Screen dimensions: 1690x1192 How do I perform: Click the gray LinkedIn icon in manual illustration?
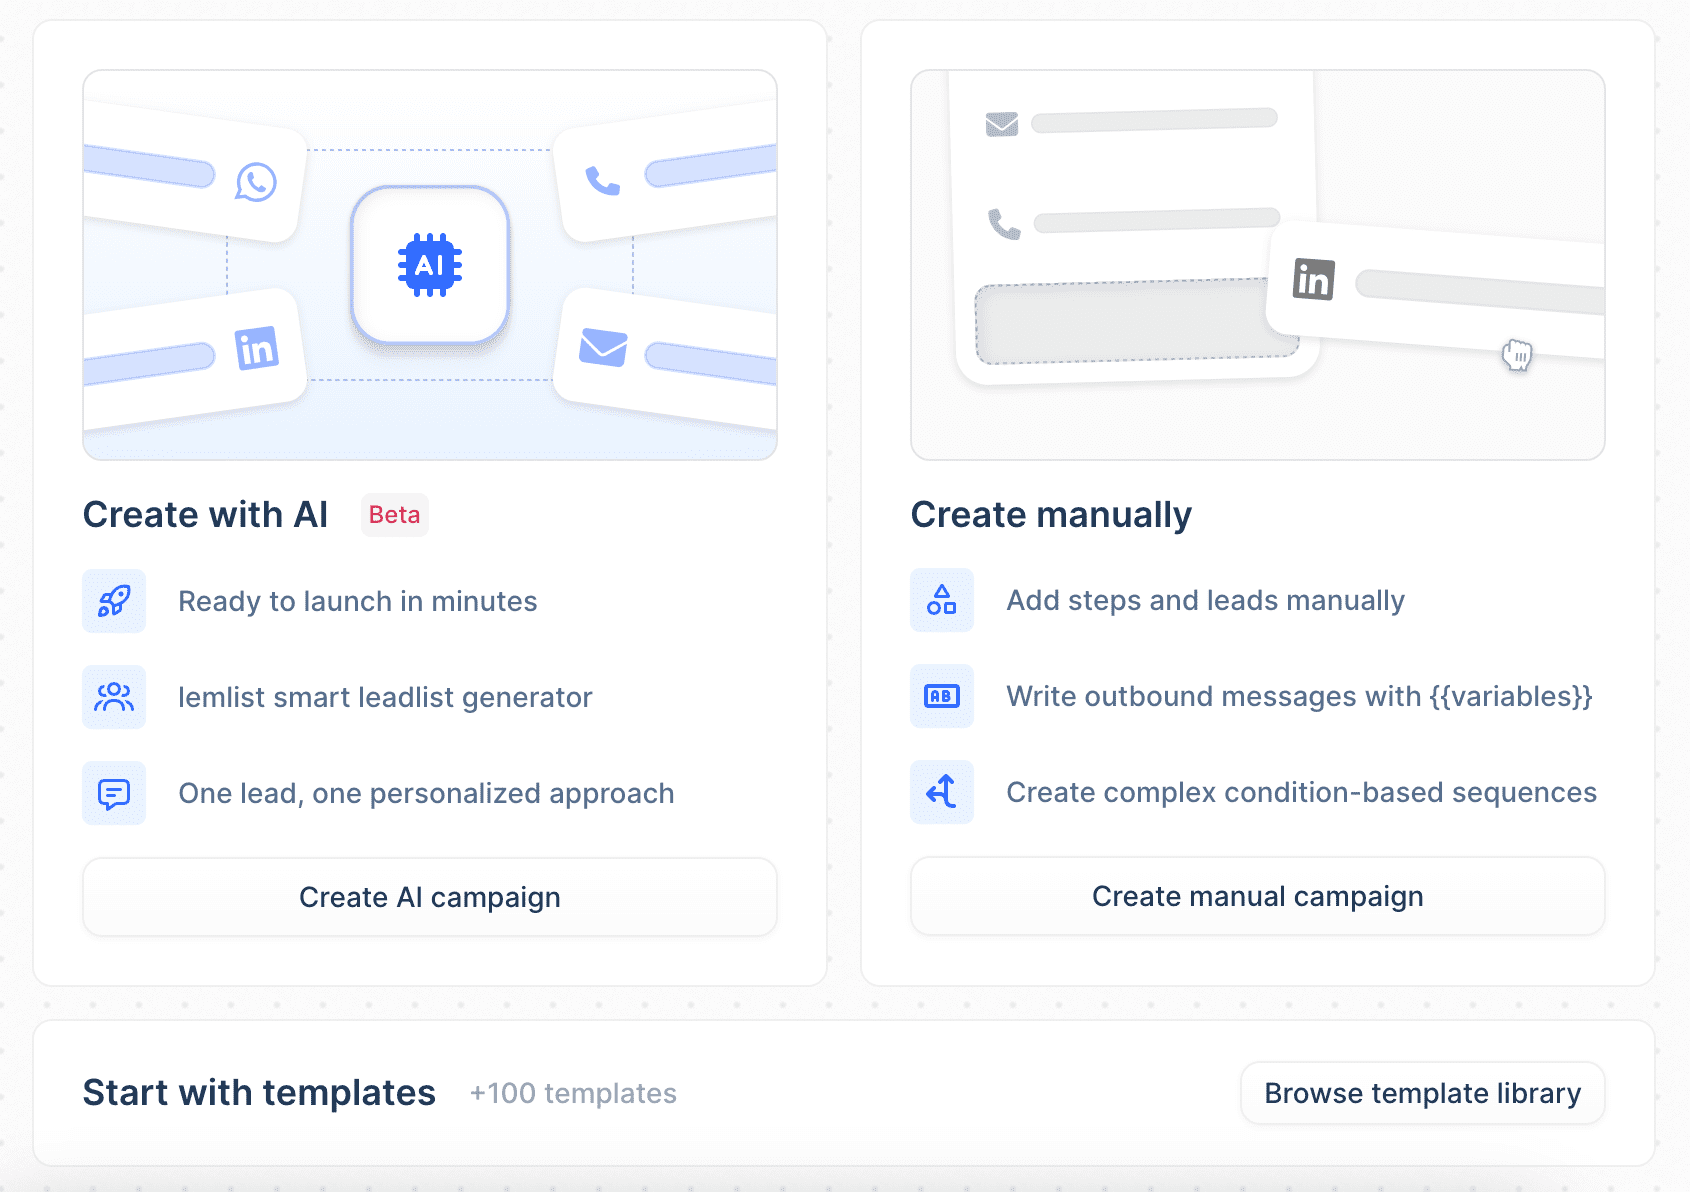point(1313,280)
